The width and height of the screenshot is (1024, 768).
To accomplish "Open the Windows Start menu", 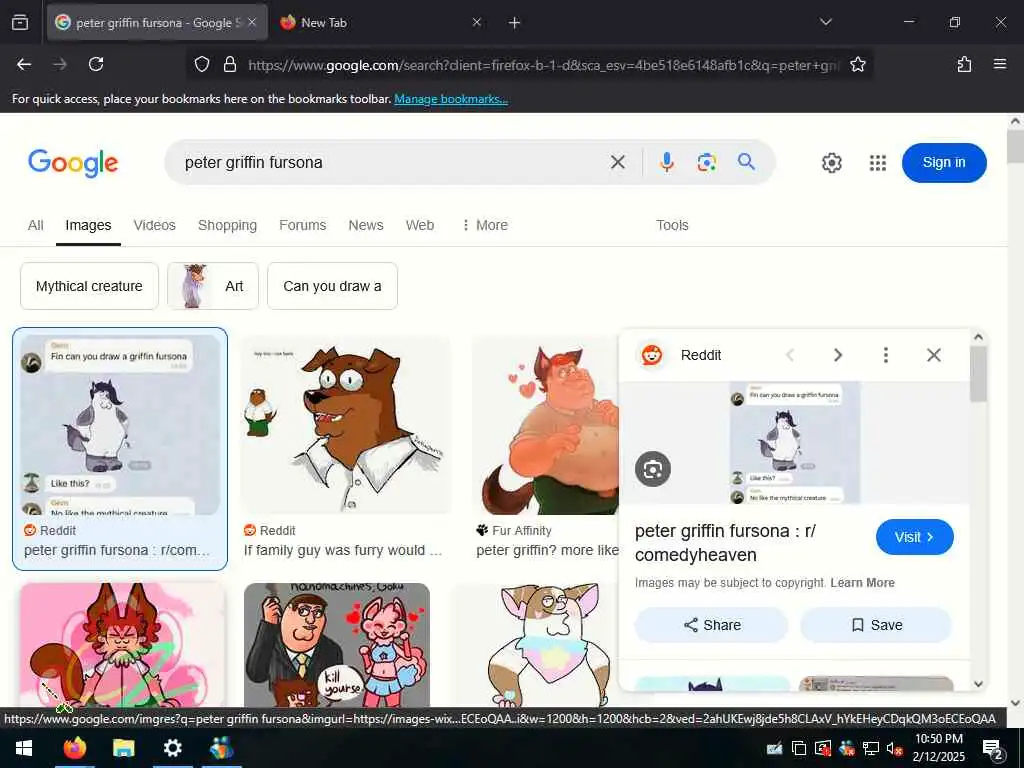I will (24, 748).
